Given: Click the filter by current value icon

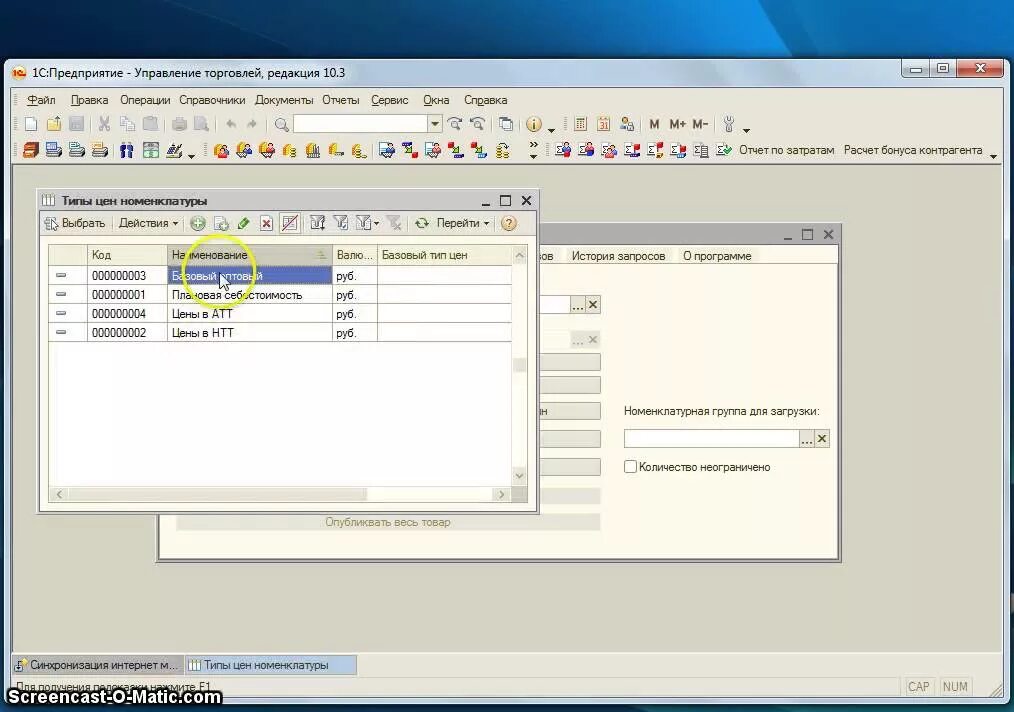Looking at the screenshot, I should coord(340,223).
